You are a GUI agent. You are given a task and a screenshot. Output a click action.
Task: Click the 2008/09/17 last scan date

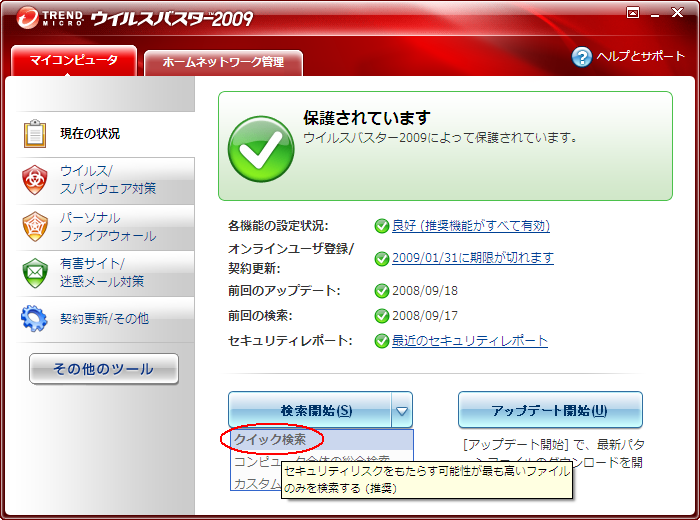[x=425, y=316]
